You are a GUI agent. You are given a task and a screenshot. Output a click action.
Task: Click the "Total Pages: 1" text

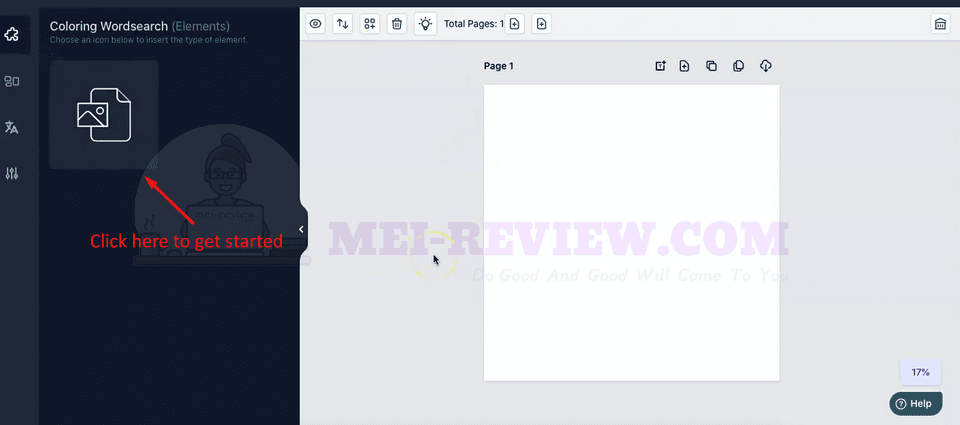click(473, 24)
